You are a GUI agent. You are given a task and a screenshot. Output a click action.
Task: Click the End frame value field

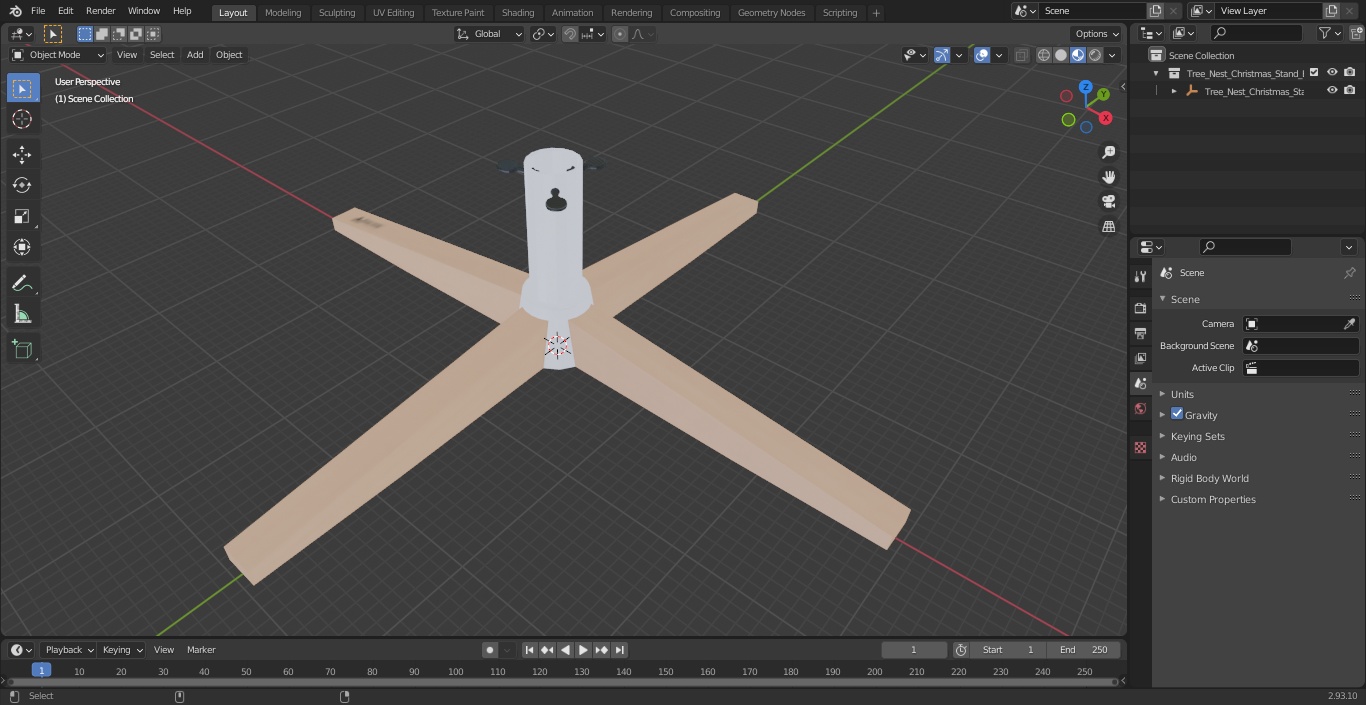click(x=1084, y=650)
